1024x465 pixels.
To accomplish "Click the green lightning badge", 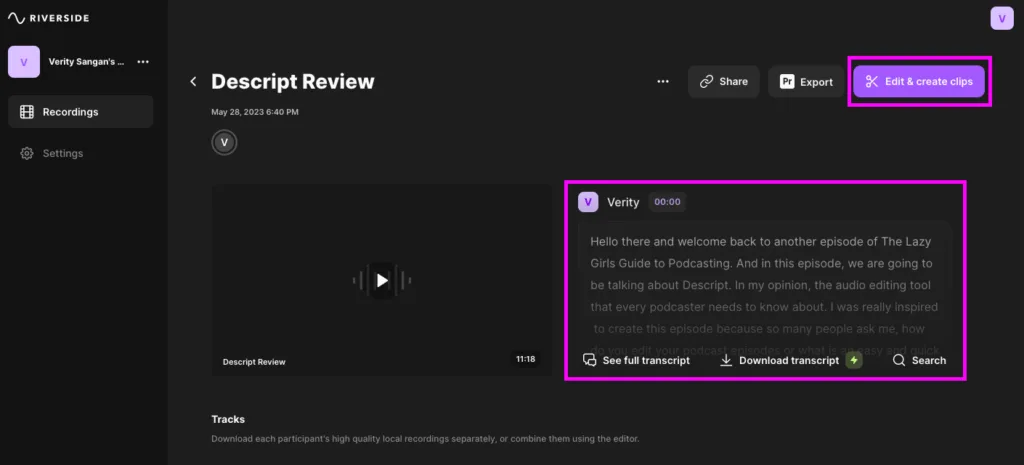I will 854,361.
